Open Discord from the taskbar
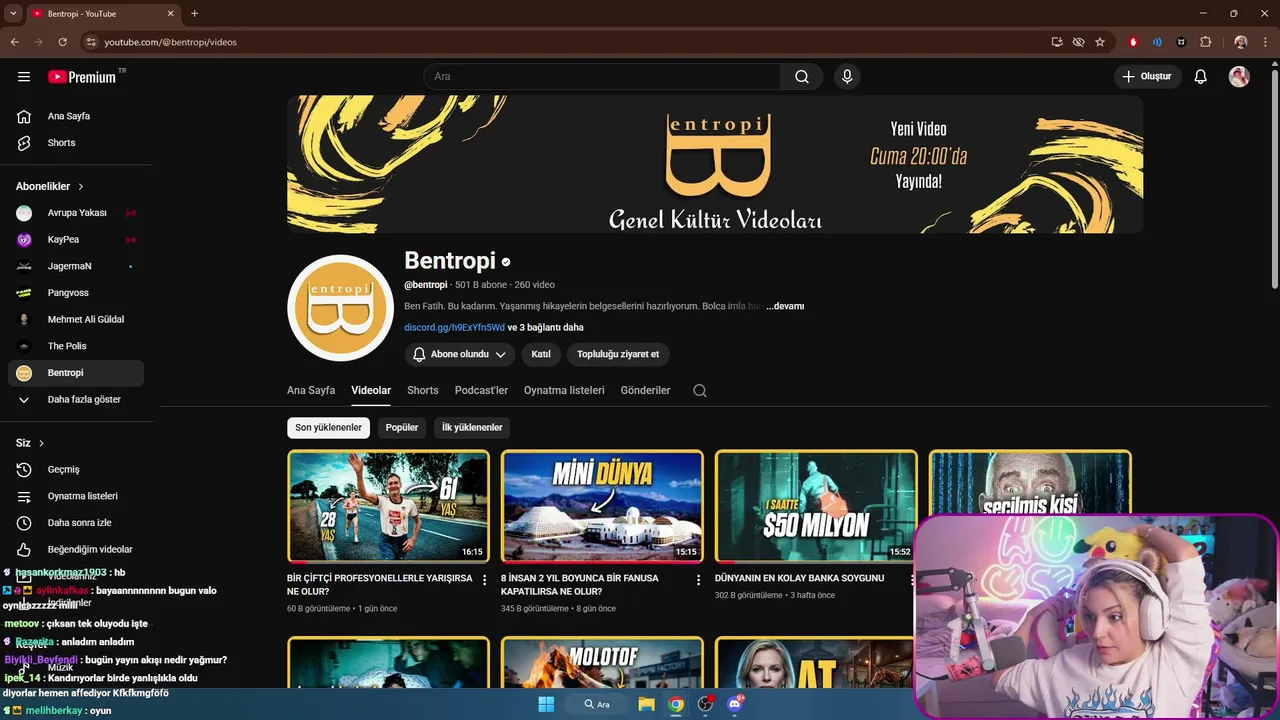The height and width of the screenshot is (720, 1280). tap(735, 704)
